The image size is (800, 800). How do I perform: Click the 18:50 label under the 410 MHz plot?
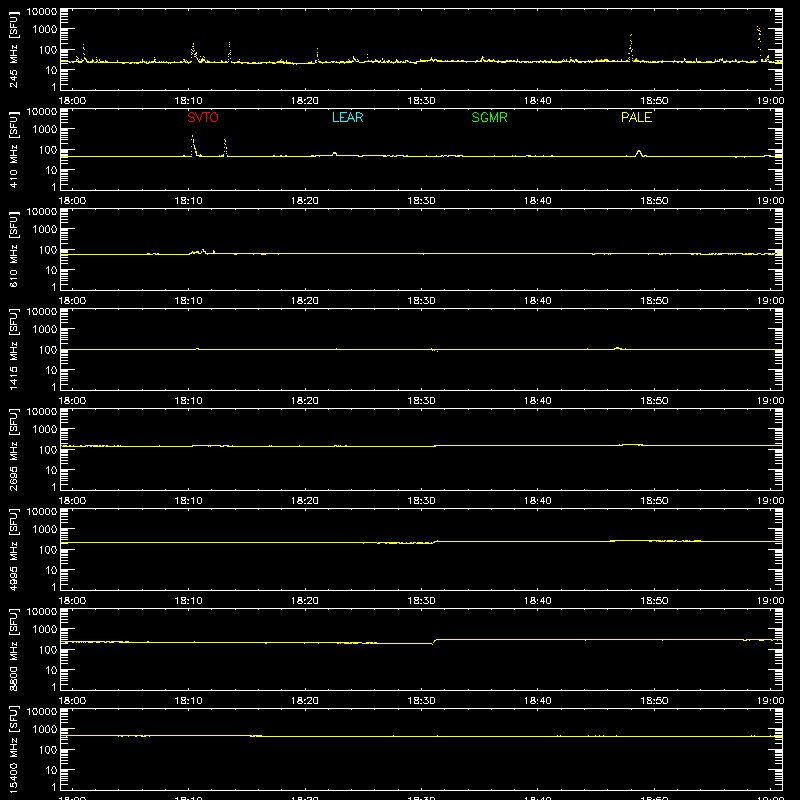point(654,201)
